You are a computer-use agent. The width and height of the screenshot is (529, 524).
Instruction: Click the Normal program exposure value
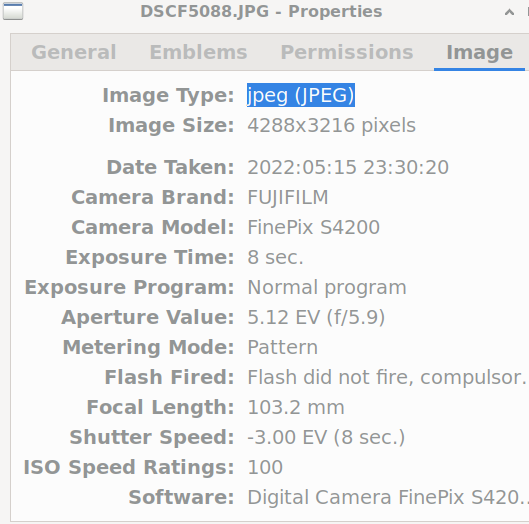[x=327, y=287]
